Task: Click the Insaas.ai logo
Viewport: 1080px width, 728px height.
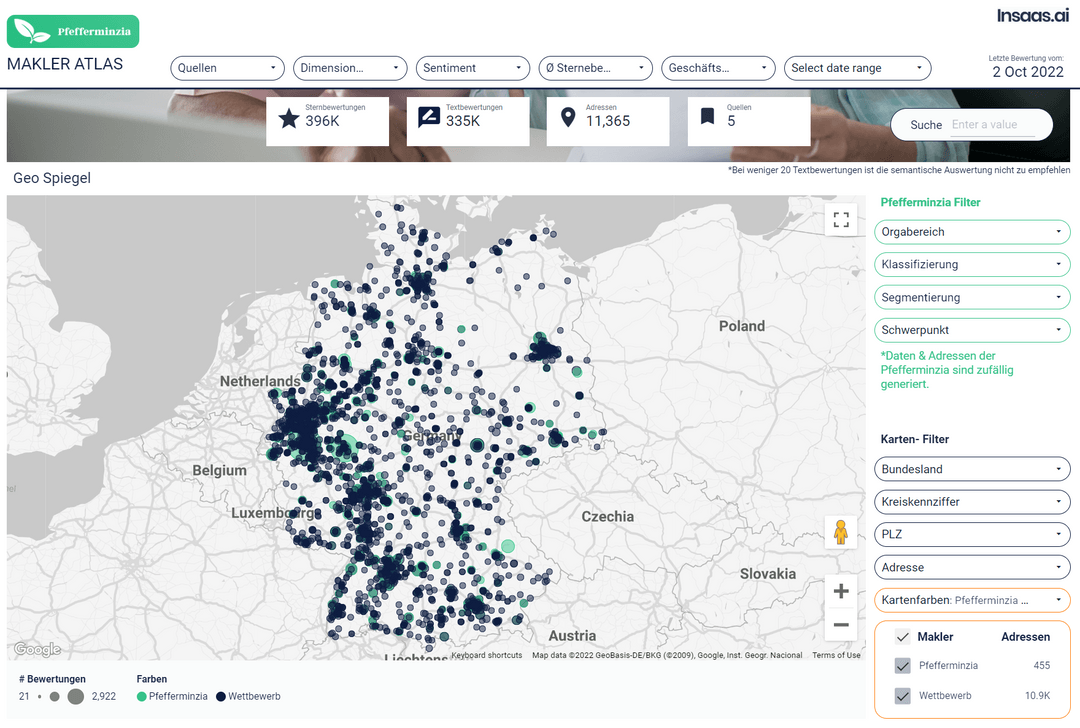Action: click(1032, 15)
